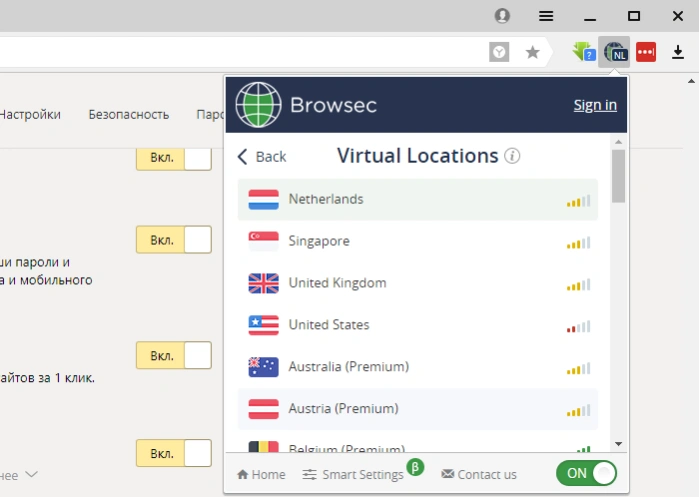699x497 pixels.
Task: Turn off the Browsec ON switch
Action: pos(586,473)
